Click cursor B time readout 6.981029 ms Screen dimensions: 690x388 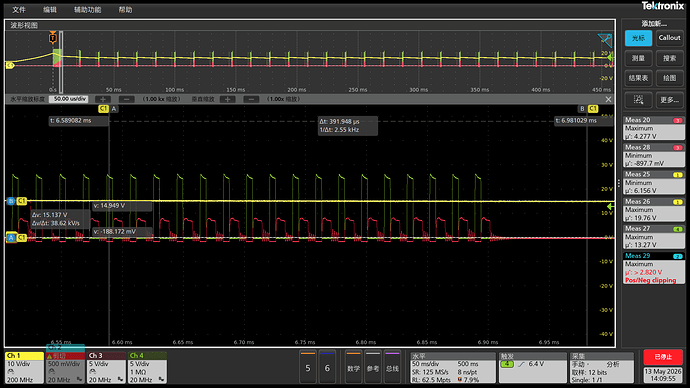point(584,121)
